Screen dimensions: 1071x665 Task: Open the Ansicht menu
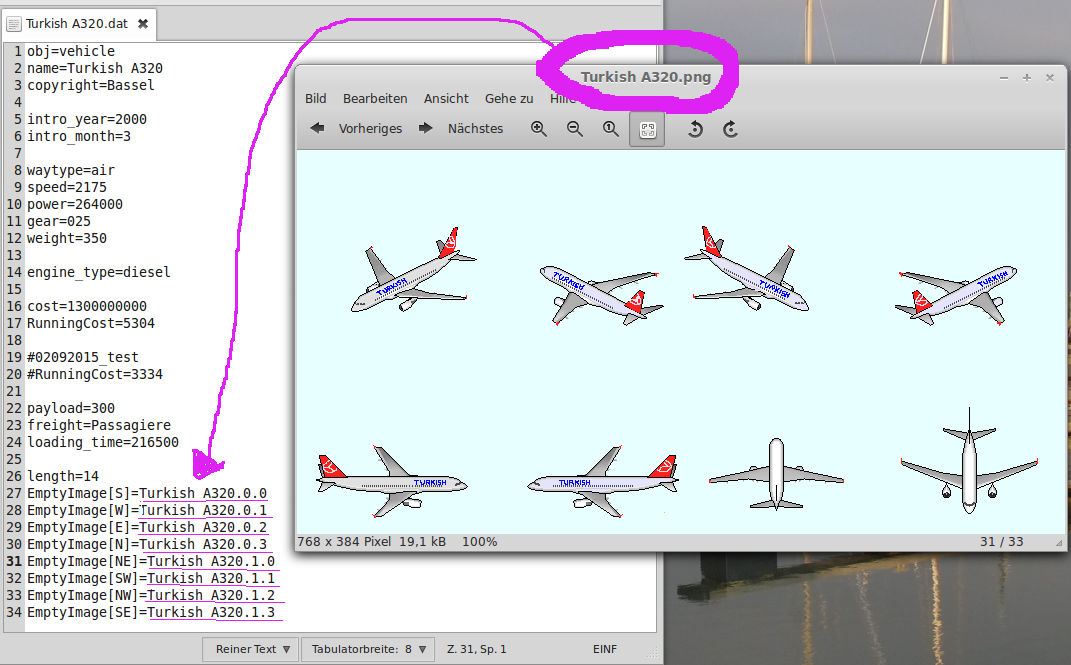point(446,98)
